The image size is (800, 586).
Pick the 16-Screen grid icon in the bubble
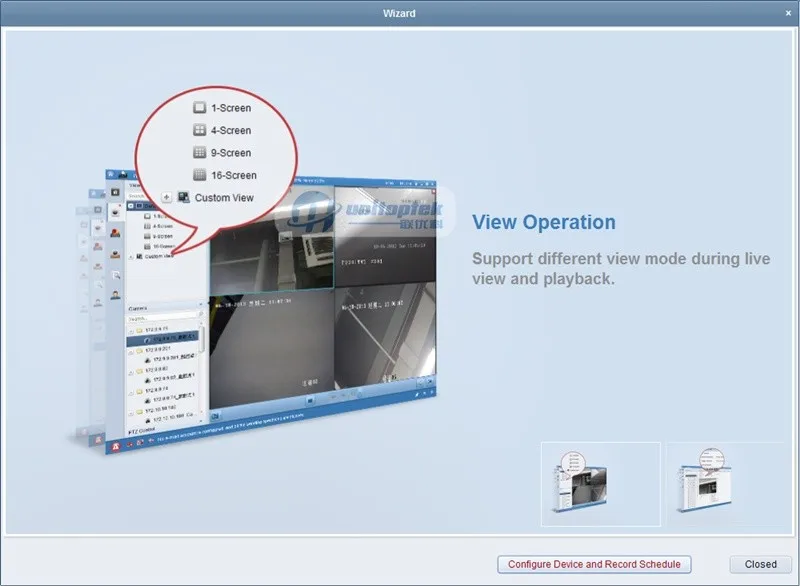[199, 175]
